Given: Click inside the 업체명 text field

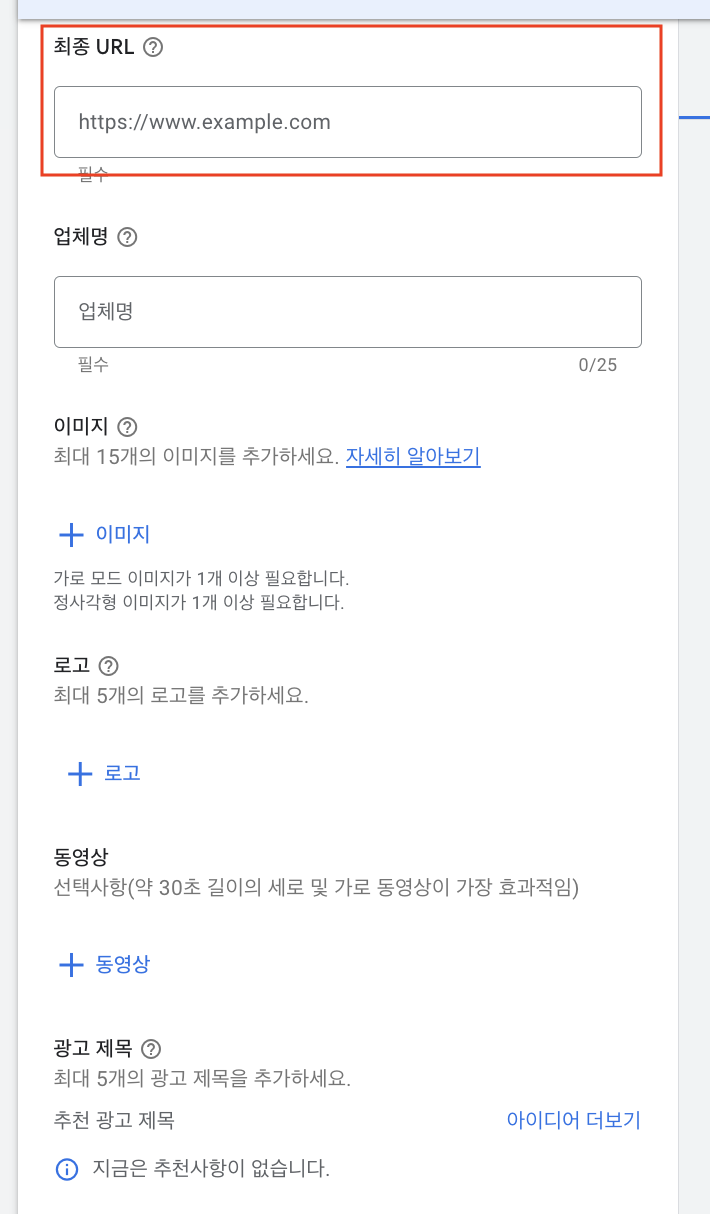Looking at the screenshot, I should coord(347,311).
